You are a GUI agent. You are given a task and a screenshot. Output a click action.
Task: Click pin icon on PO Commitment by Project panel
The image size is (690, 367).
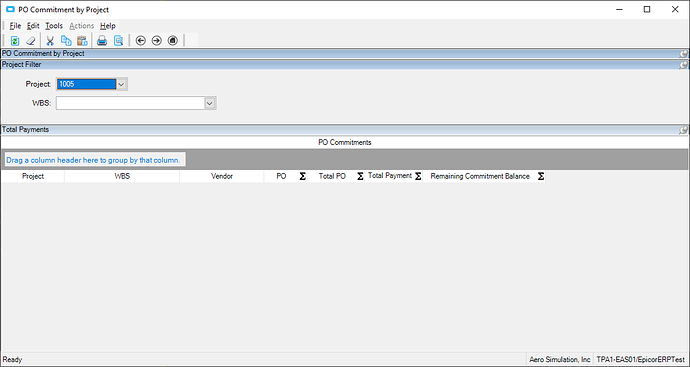click(x=683, y=54)
